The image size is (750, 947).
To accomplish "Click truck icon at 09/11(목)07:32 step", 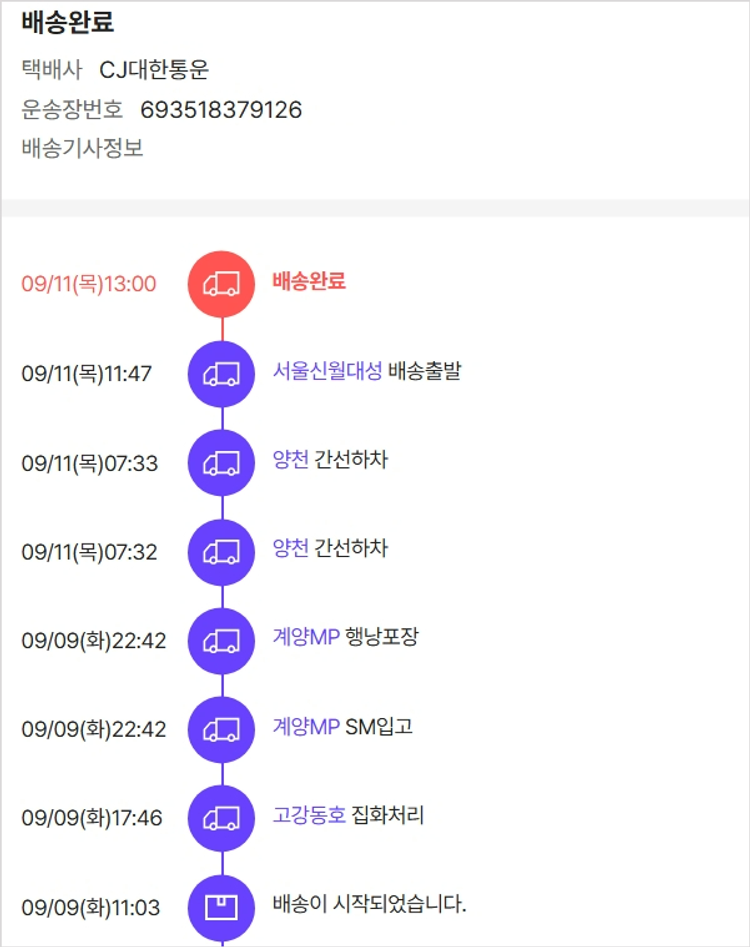I will tap(221, 551).
